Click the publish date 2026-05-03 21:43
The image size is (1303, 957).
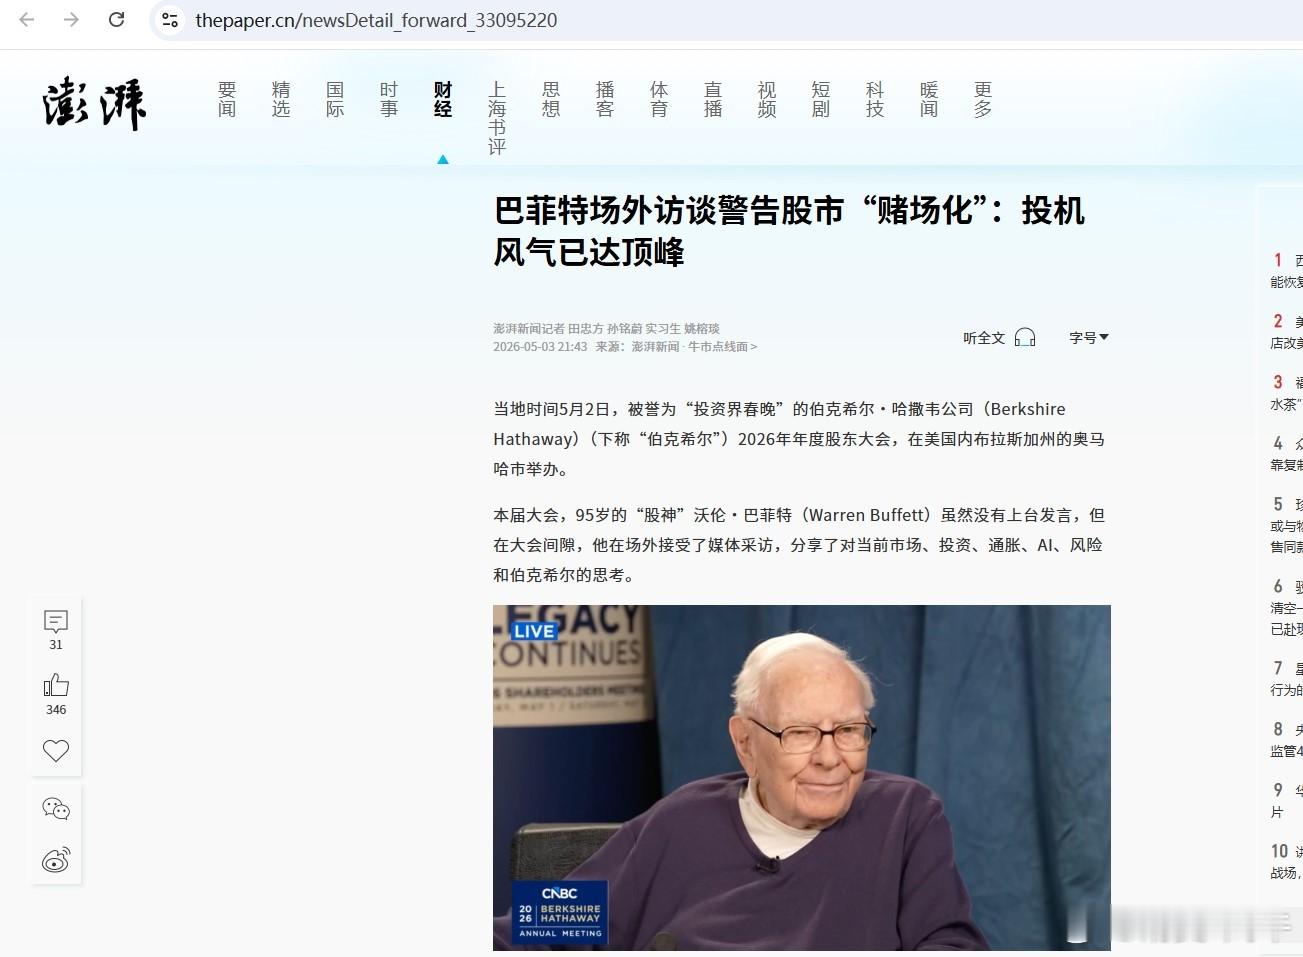(540, 347)
